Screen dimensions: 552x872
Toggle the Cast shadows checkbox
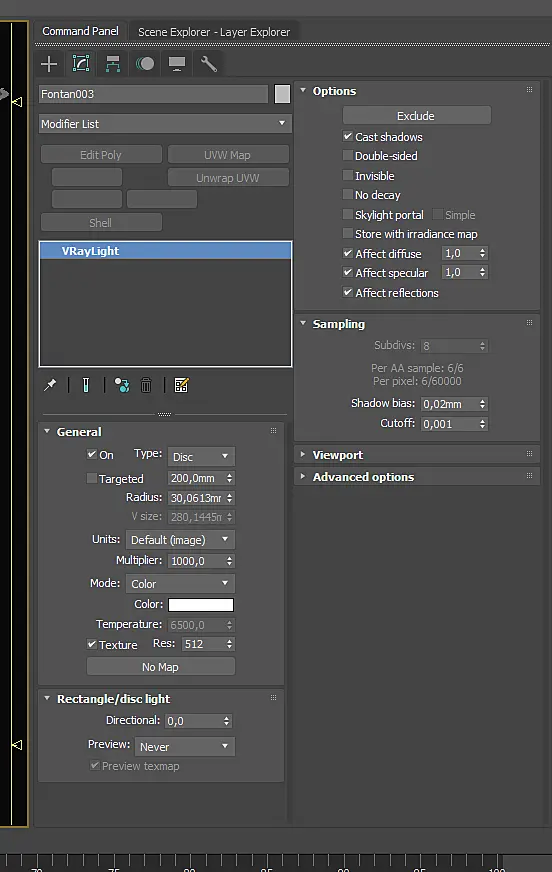[x=347, y=136]
